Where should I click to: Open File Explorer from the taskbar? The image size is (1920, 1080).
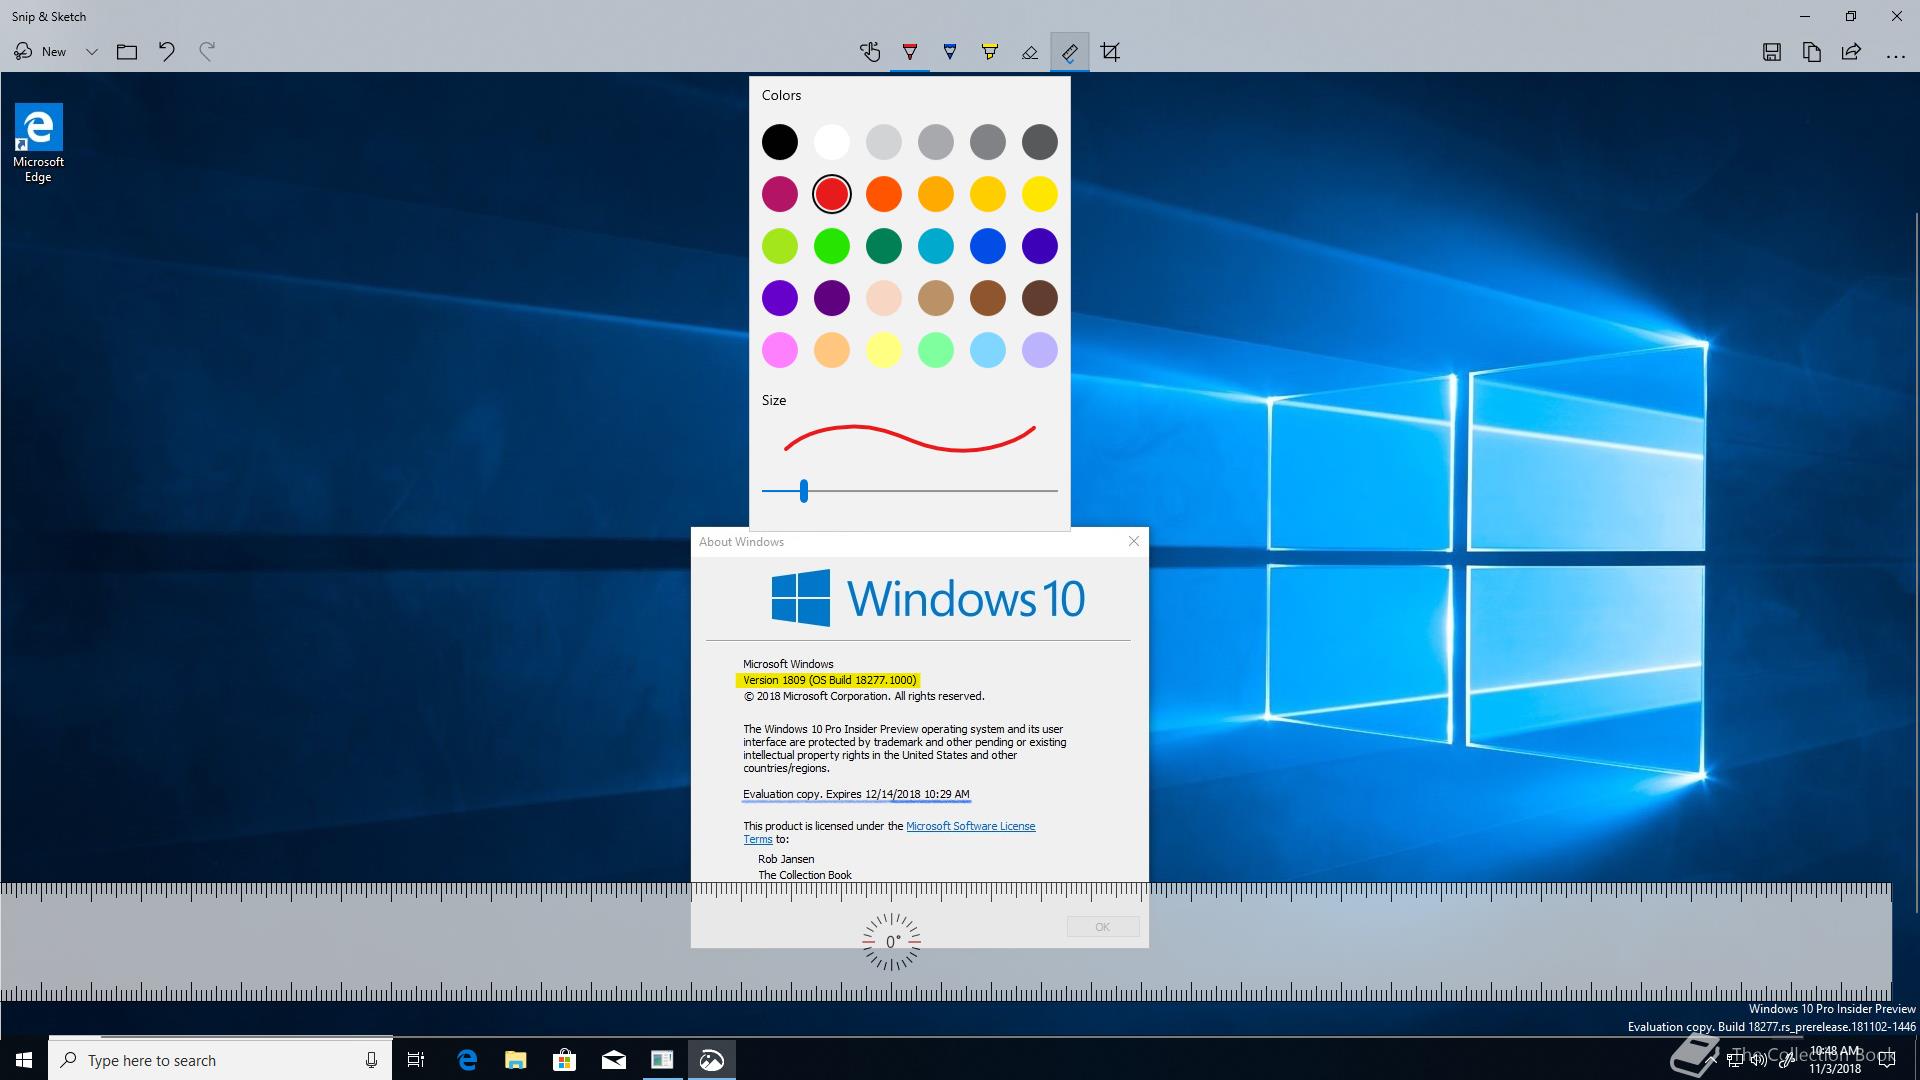click(x=516, y=1060)
